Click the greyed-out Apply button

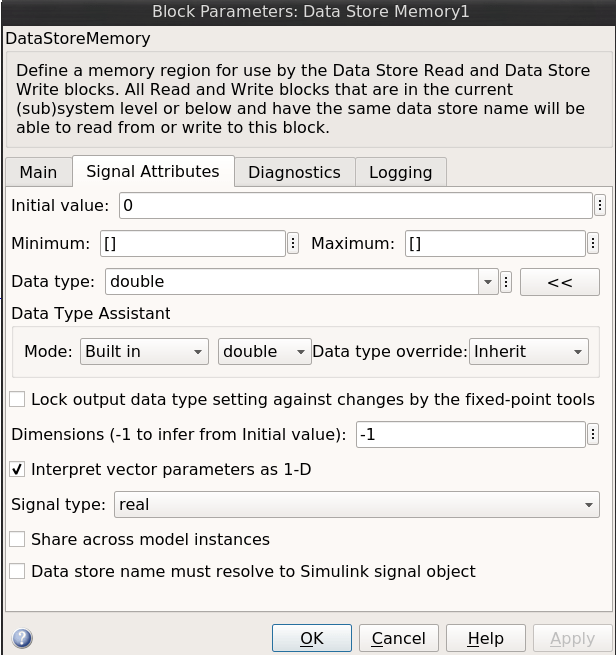(x=572, y=638)
